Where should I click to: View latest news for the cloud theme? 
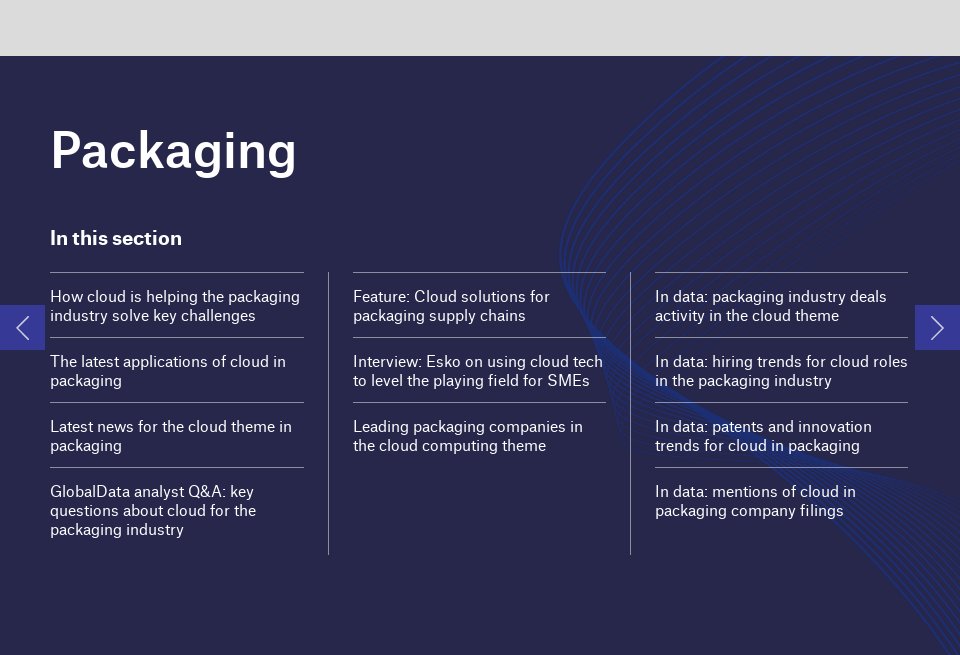(171, 436)
